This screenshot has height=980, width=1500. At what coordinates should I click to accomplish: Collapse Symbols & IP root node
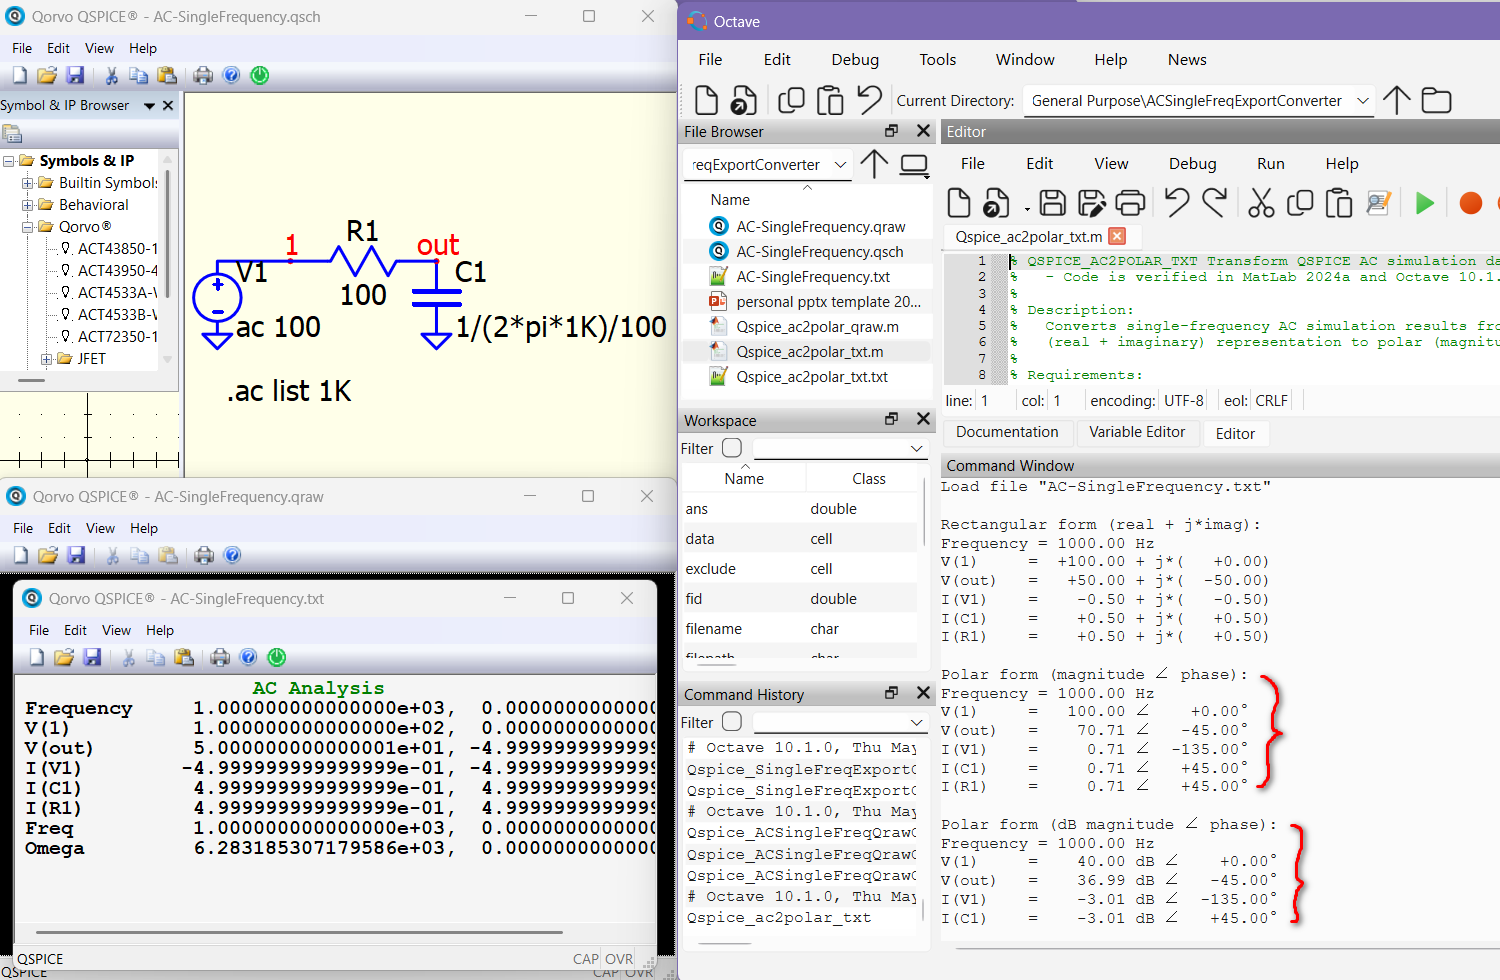[9, 161]
